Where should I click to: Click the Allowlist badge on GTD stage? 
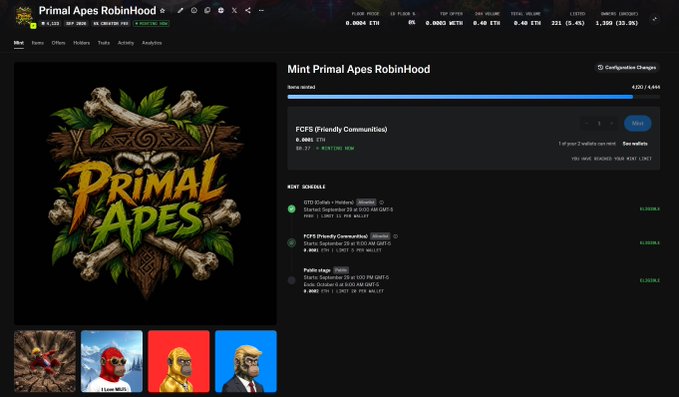tap(366, 202)
